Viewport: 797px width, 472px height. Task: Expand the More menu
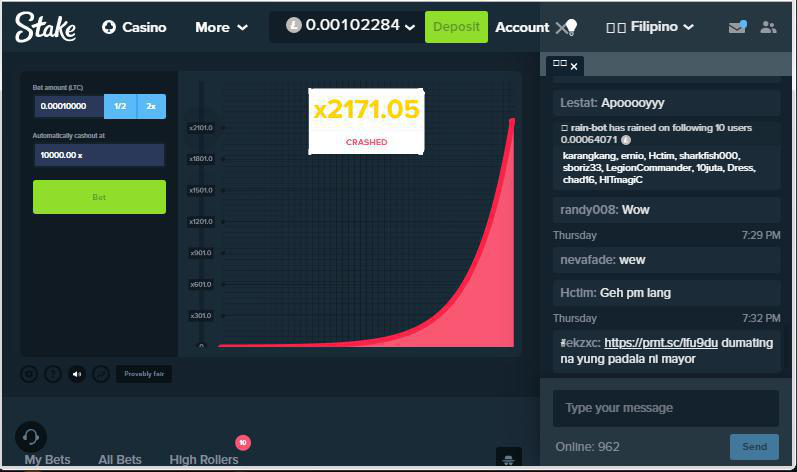click(221, 27)
